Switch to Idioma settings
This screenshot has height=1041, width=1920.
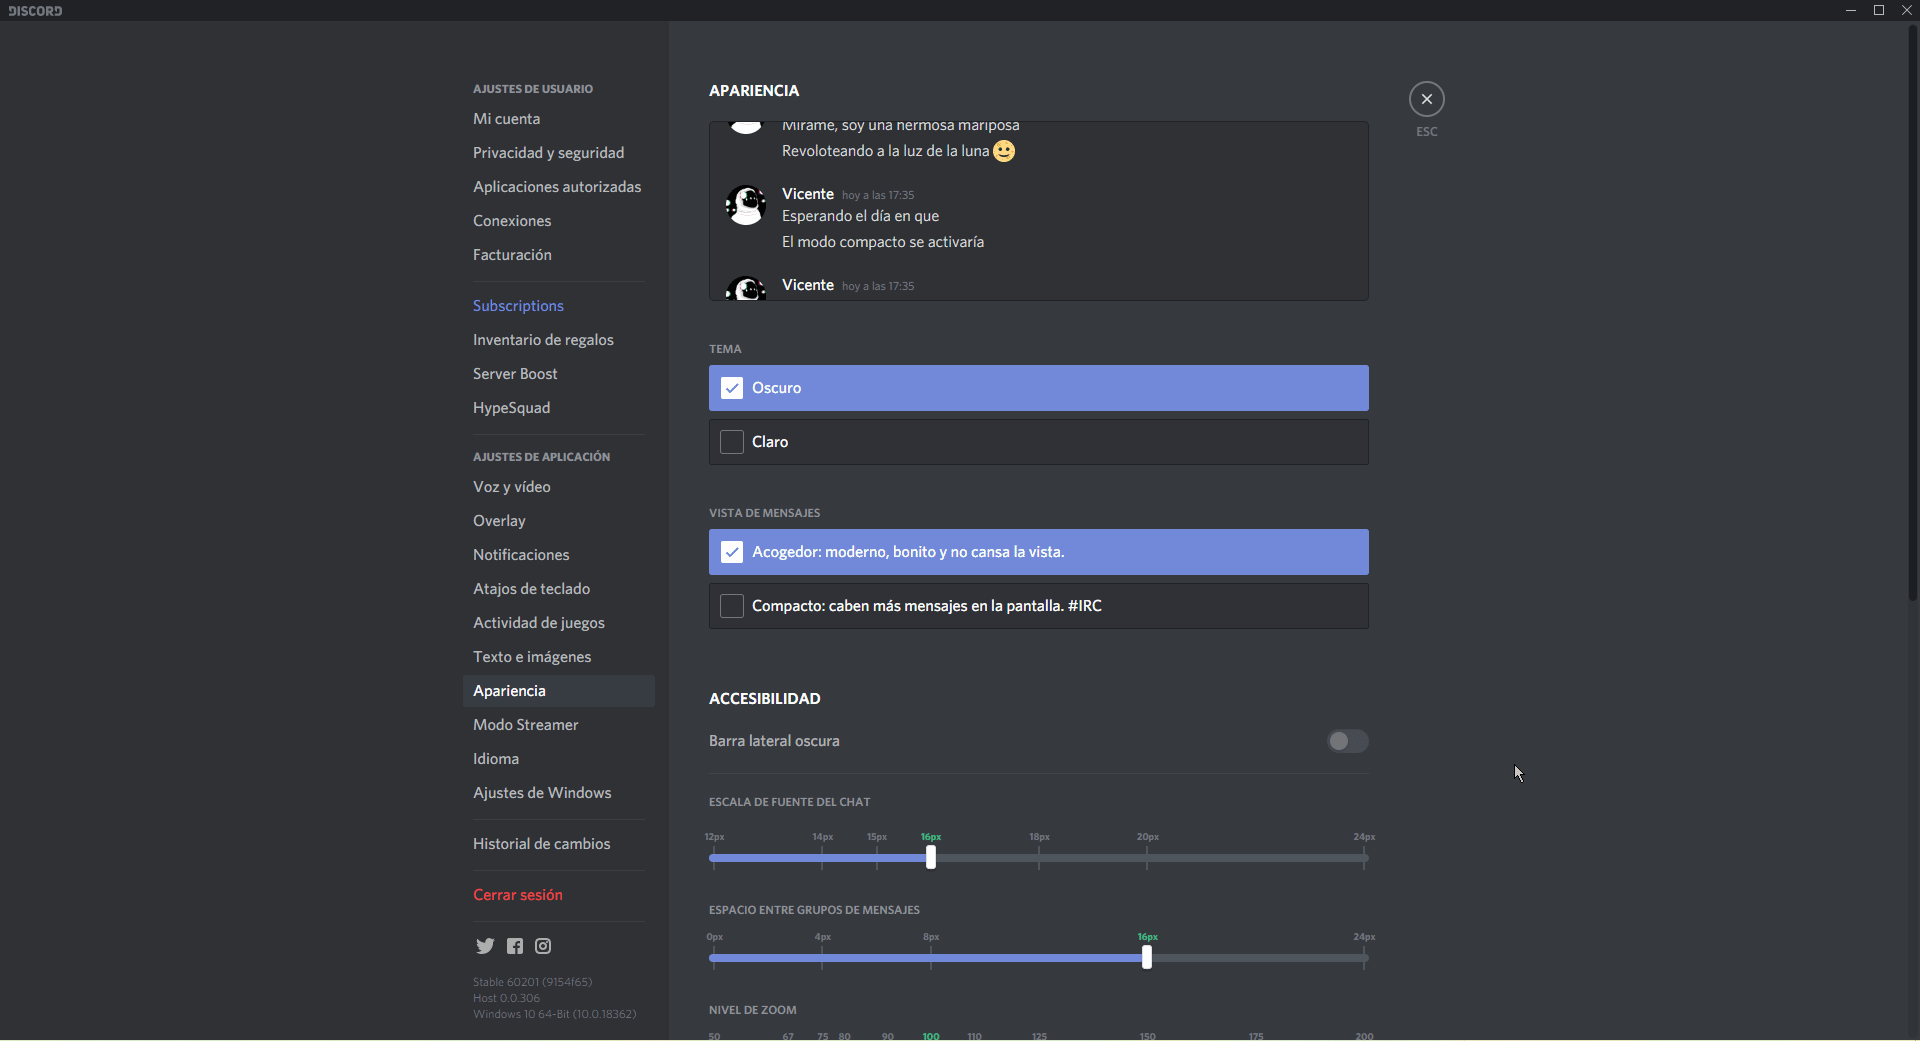[x=496, y=759]
